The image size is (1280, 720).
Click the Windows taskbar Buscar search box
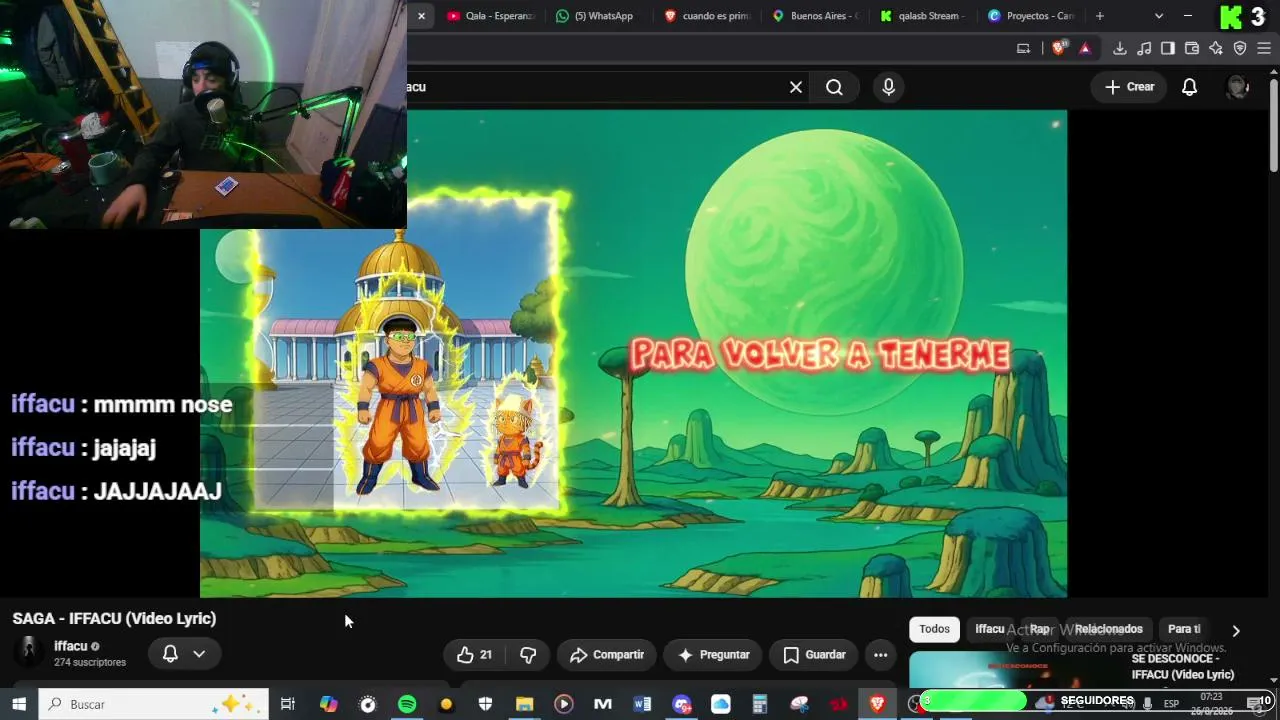click(153, 704)
